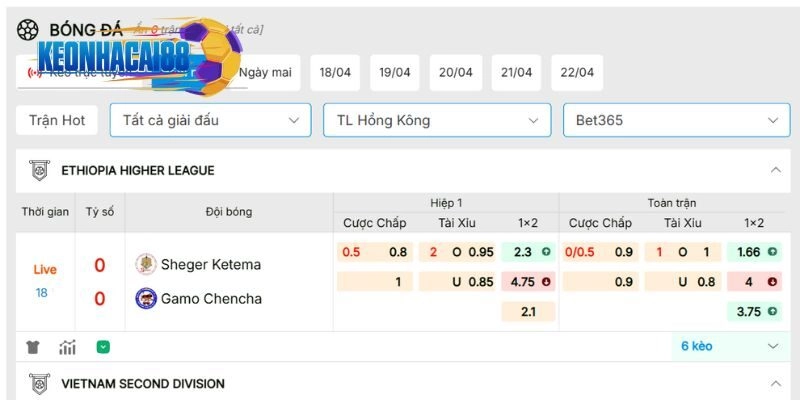
Task: Click the Ethiopia Higher League pennant icon
Action: point(40,170)
